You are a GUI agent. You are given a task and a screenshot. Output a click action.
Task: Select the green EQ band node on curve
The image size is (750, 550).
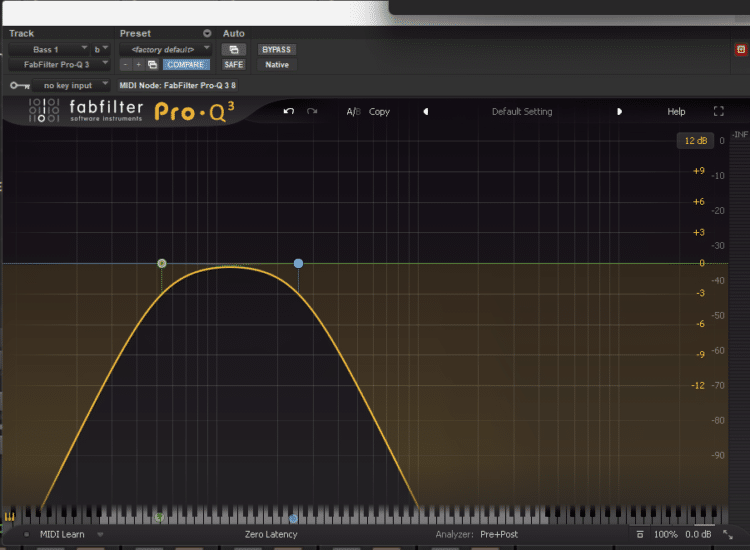162,263
